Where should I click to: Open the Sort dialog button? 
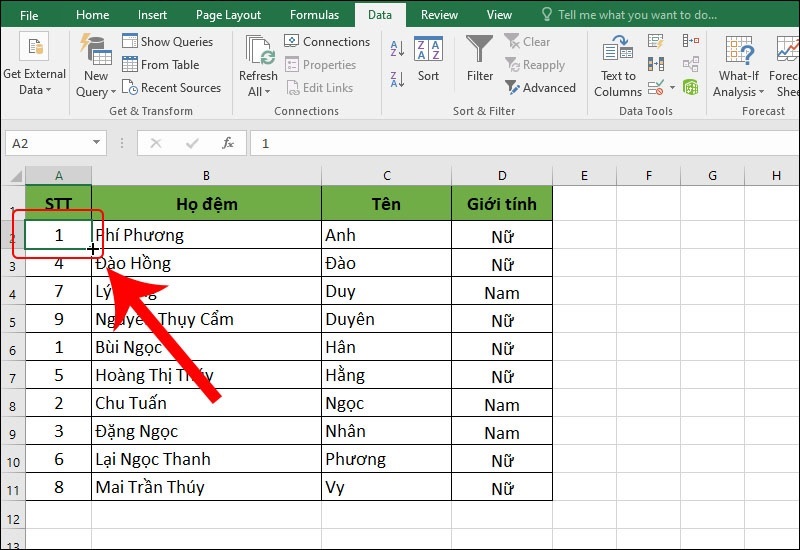[x=428, y=59]
